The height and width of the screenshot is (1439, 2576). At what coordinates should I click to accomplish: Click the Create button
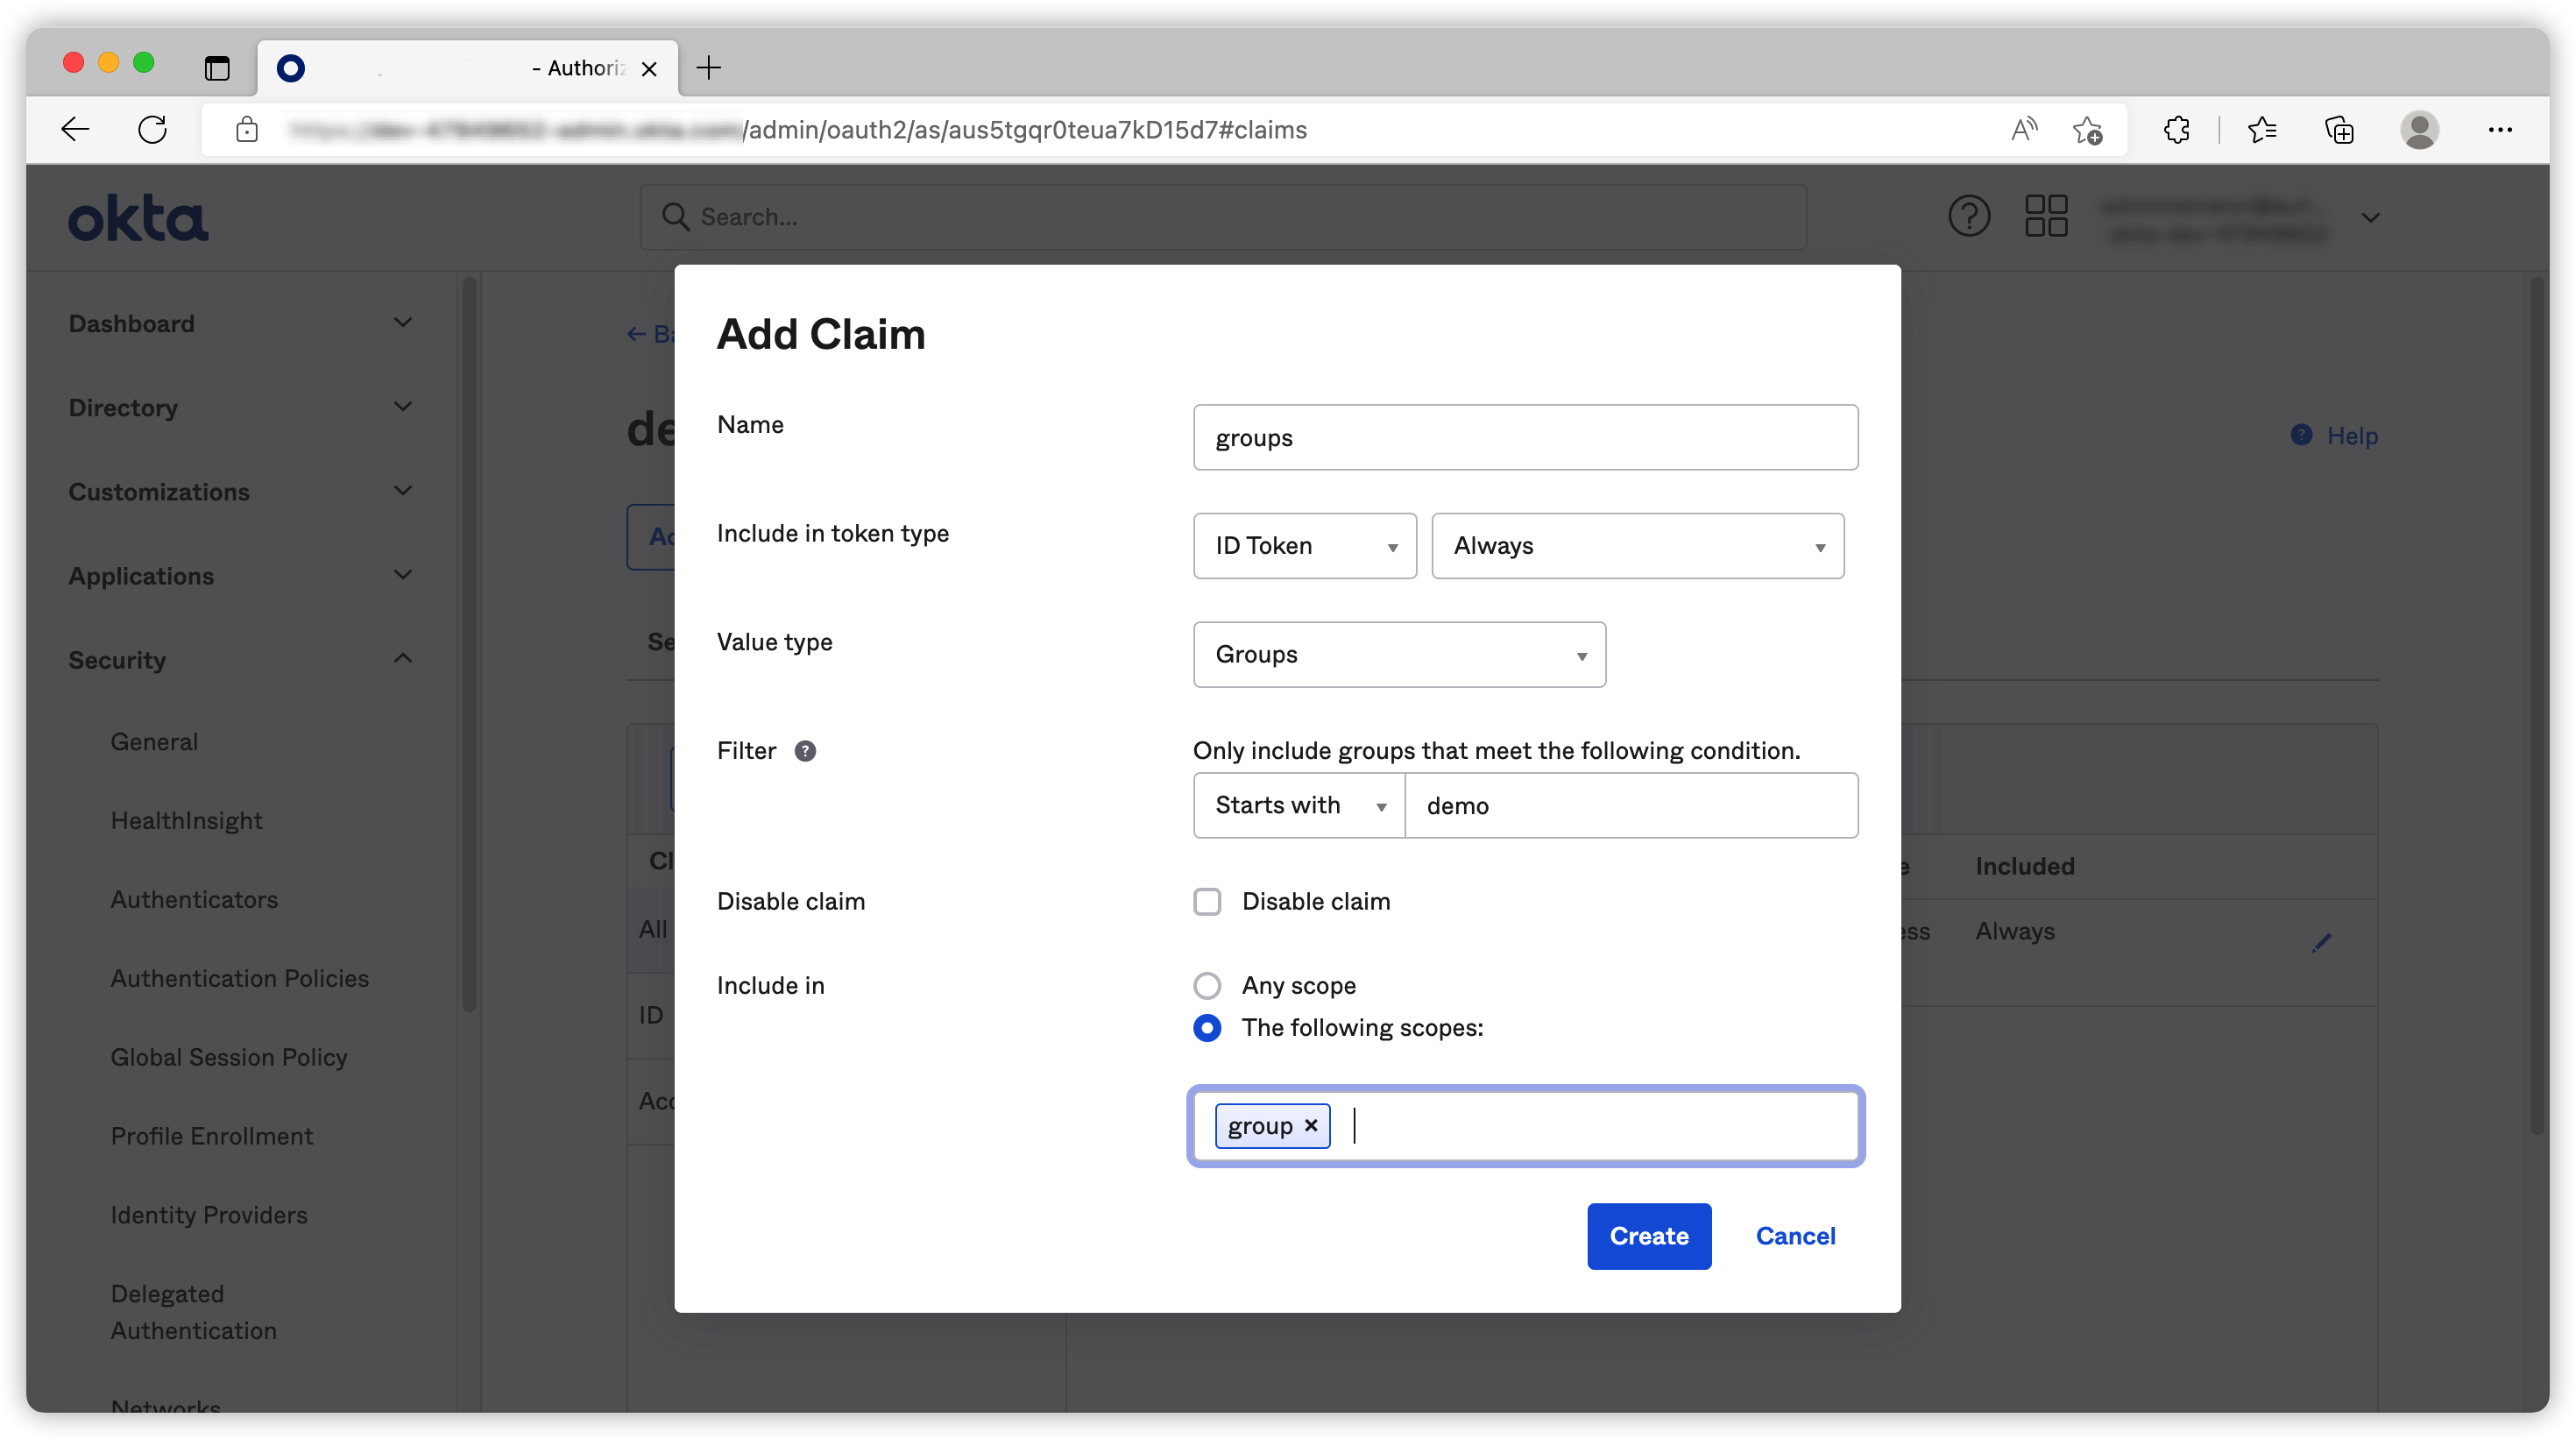pyautogui.click(x=1648, y=1236)
